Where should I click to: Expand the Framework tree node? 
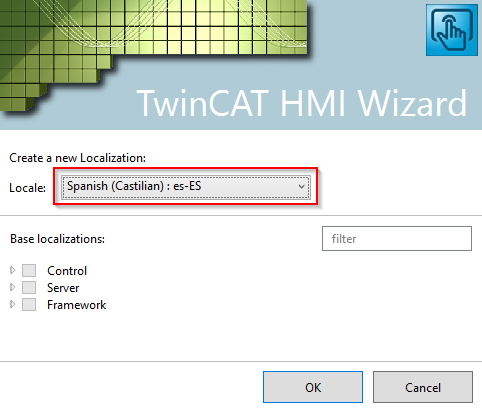pyautogui.click(x=13, y=304)
